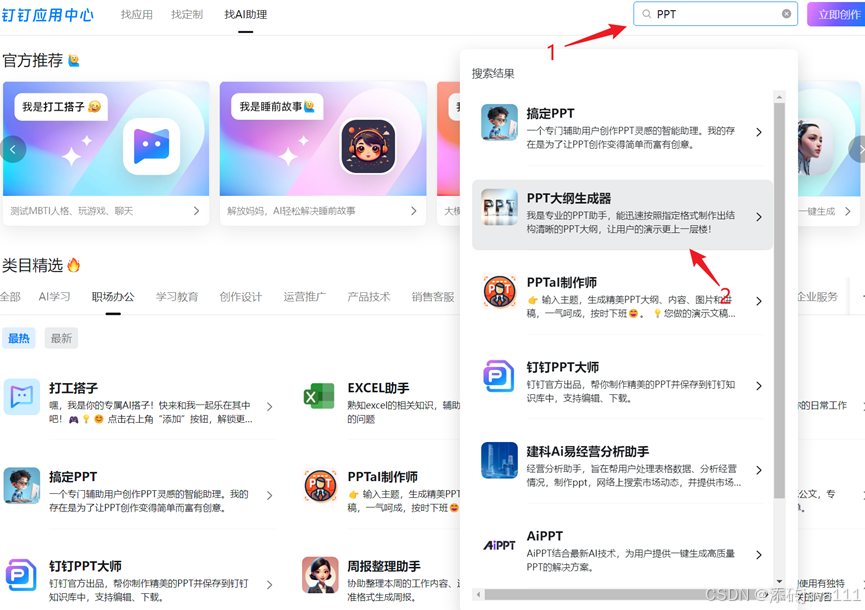Image resolution: width=865 pixels, height=610 pixels.
Task: Select the 产品技术 category tab
Action: [369, 297]
